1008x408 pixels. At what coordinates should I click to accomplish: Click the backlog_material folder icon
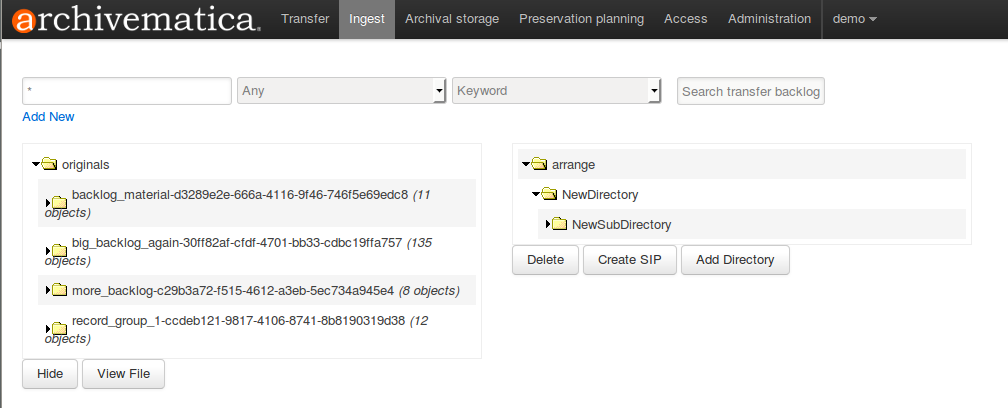coord(59,203)
